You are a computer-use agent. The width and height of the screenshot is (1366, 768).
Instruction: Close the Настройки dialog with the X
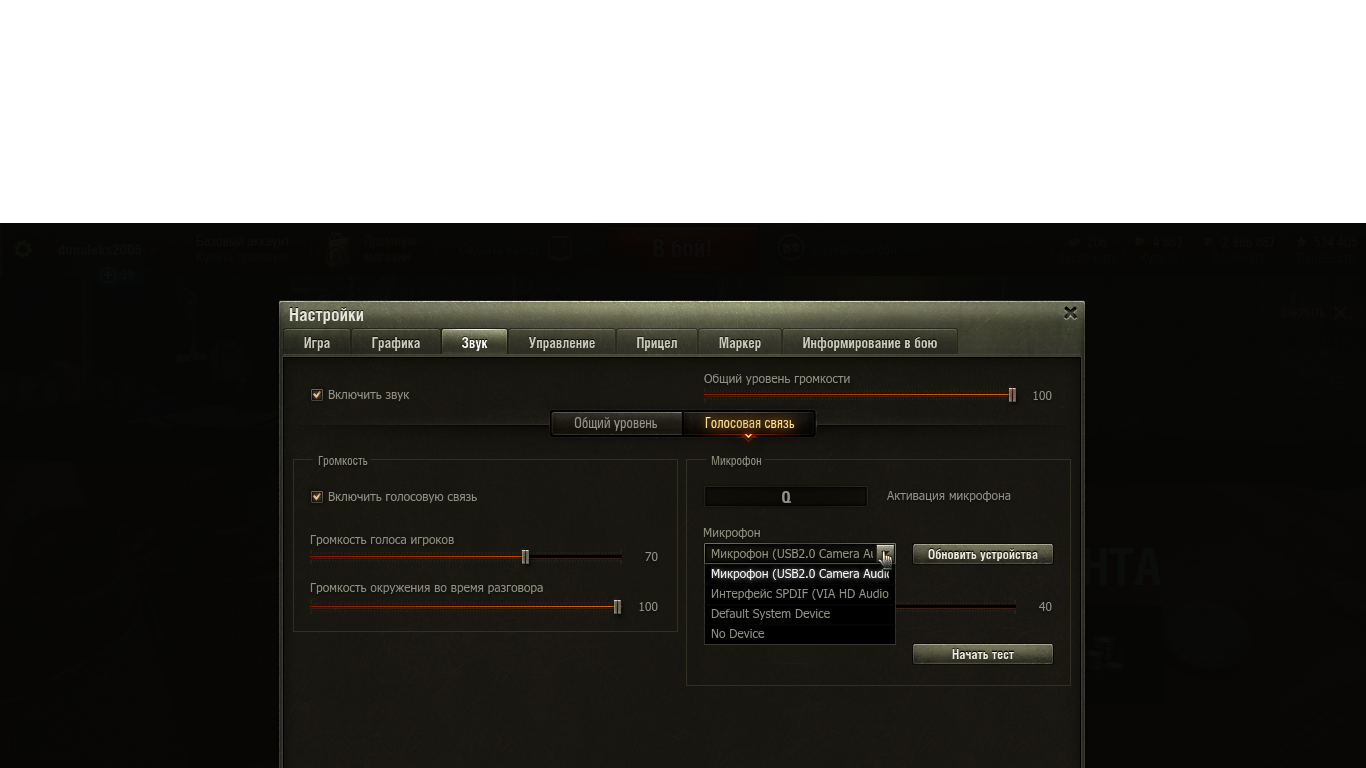coord(1070,313)
